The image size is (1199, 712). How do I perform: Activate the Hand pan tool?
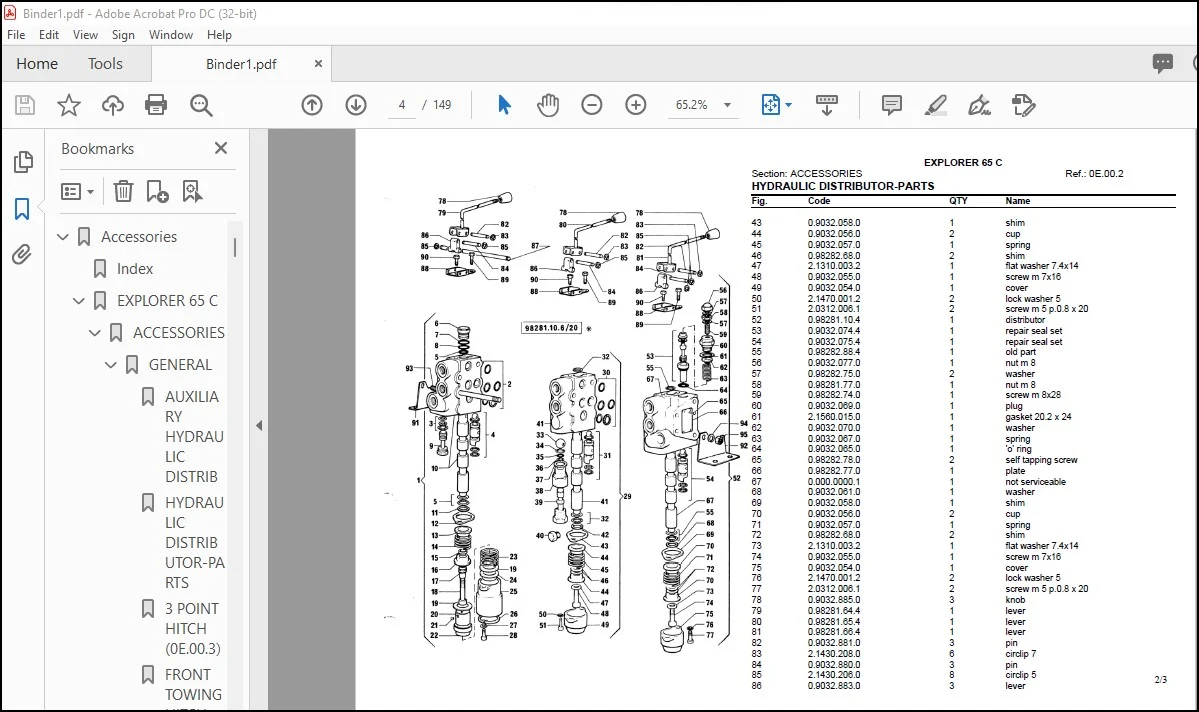tap(548, 105)
